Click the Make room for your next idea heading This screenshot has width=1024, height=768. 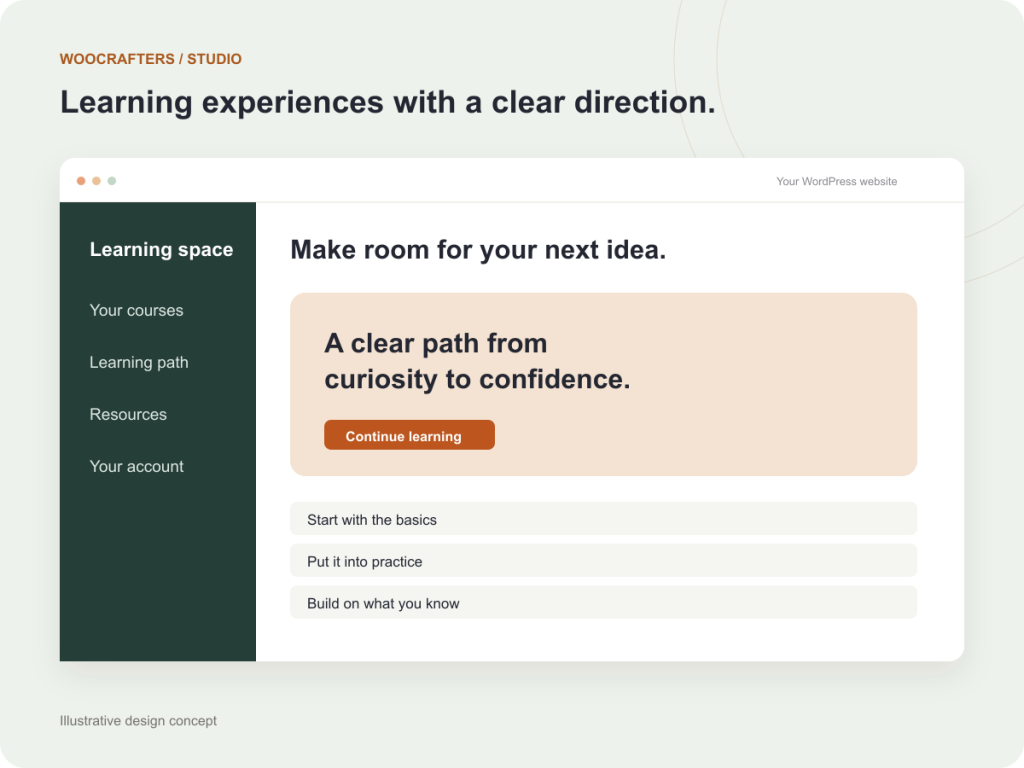click(x=478, y=250)
